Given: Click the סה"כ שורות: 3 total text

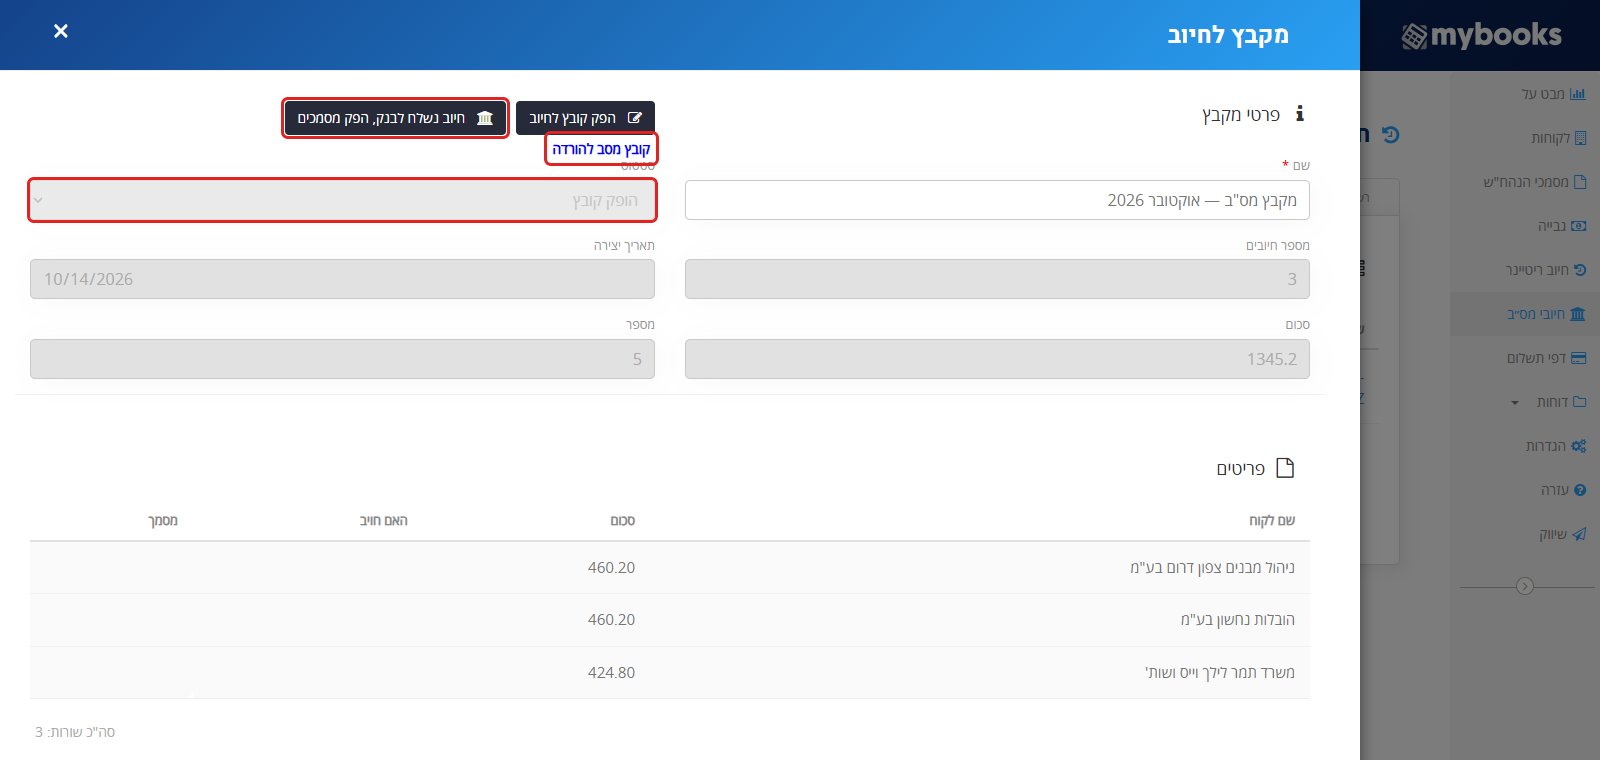Looking at the screenshot, I should point(75,732).
